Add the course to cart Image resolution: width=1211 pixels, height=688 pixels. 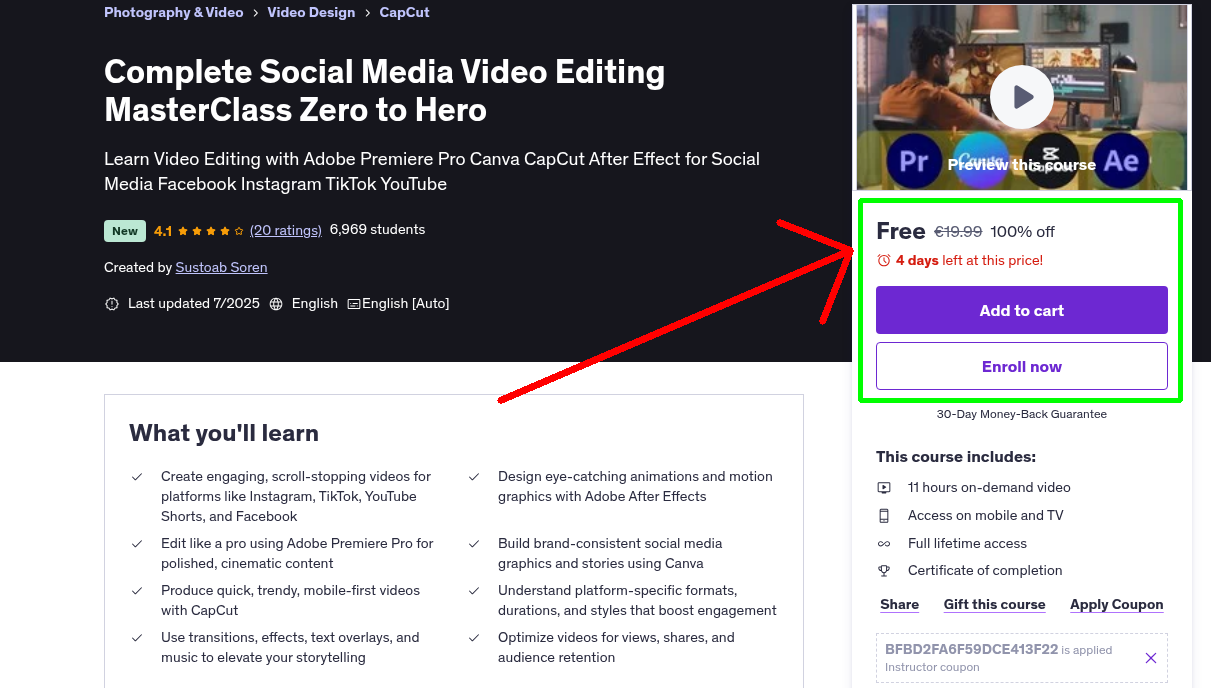click(1022, 310)
